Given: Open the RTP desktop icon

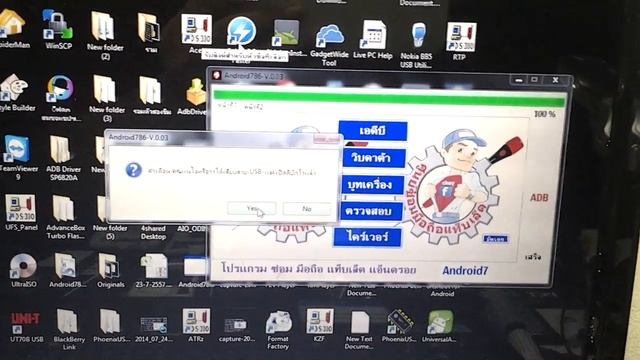Looking at the screenshot, I should tap(460, 41).
